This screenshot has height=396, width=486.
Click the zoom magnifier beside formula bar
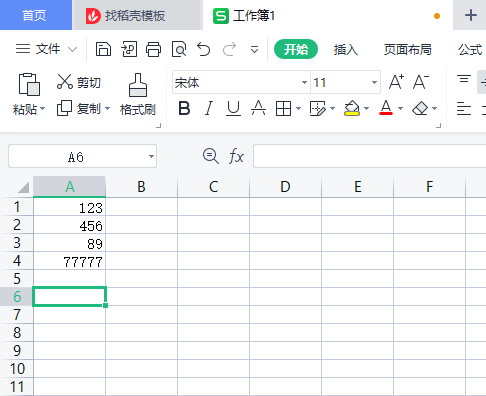[x=211, y=156]
